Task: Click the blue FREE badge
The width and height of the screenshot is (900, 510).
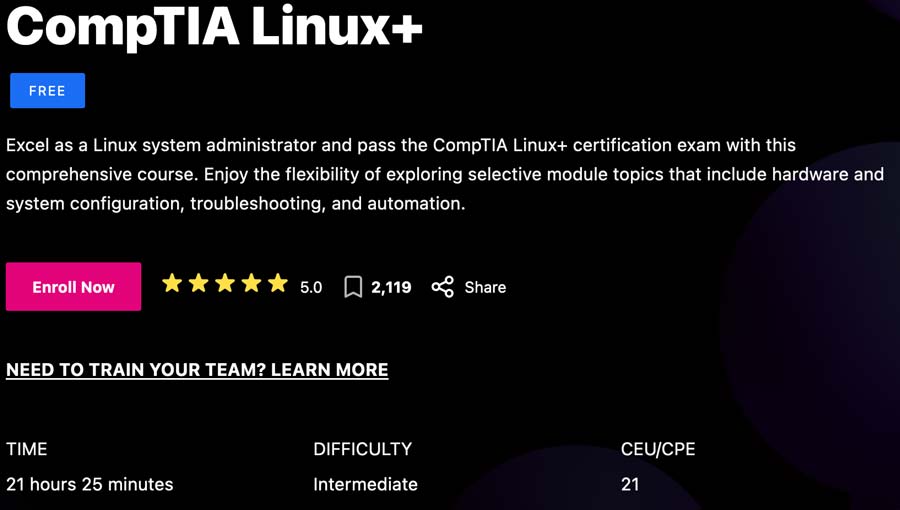Action: pyautogui.click(x=48, y=91)
